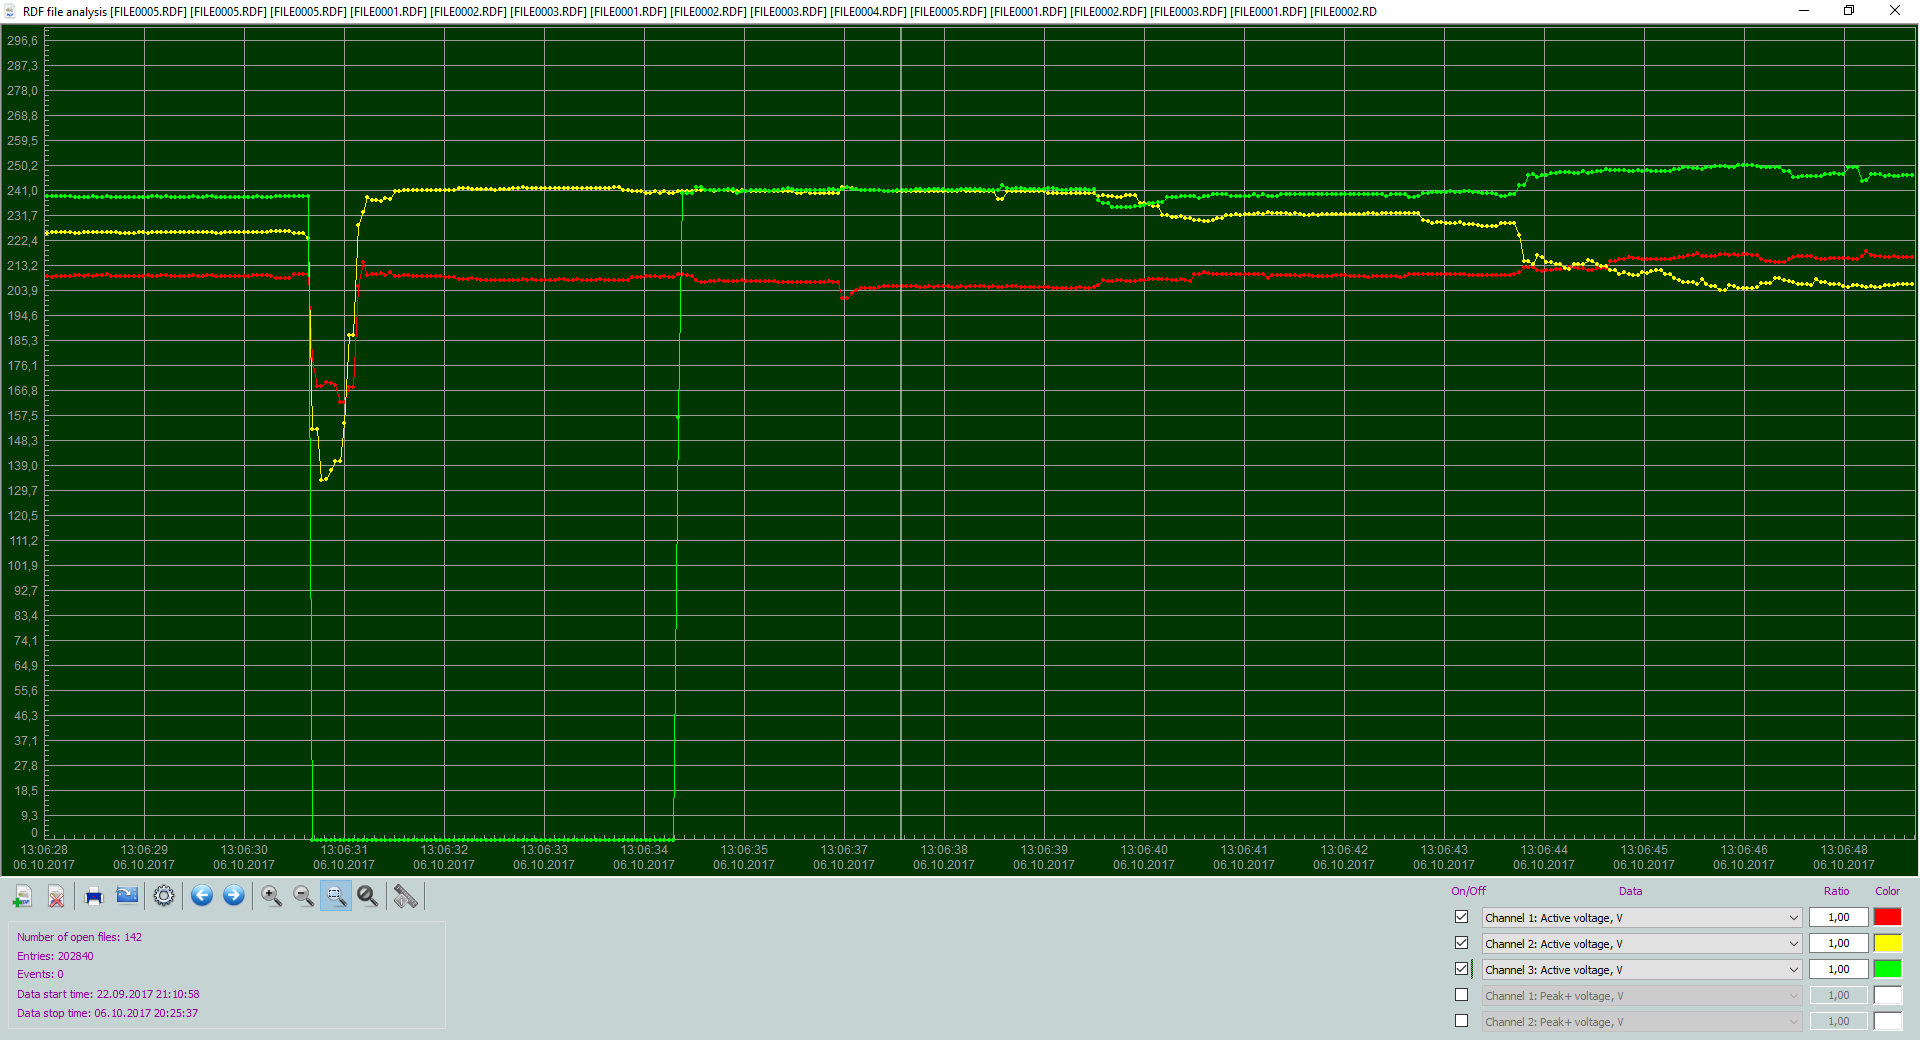Open Channel 3 Active voltage dropdown

click(1642, 969)
